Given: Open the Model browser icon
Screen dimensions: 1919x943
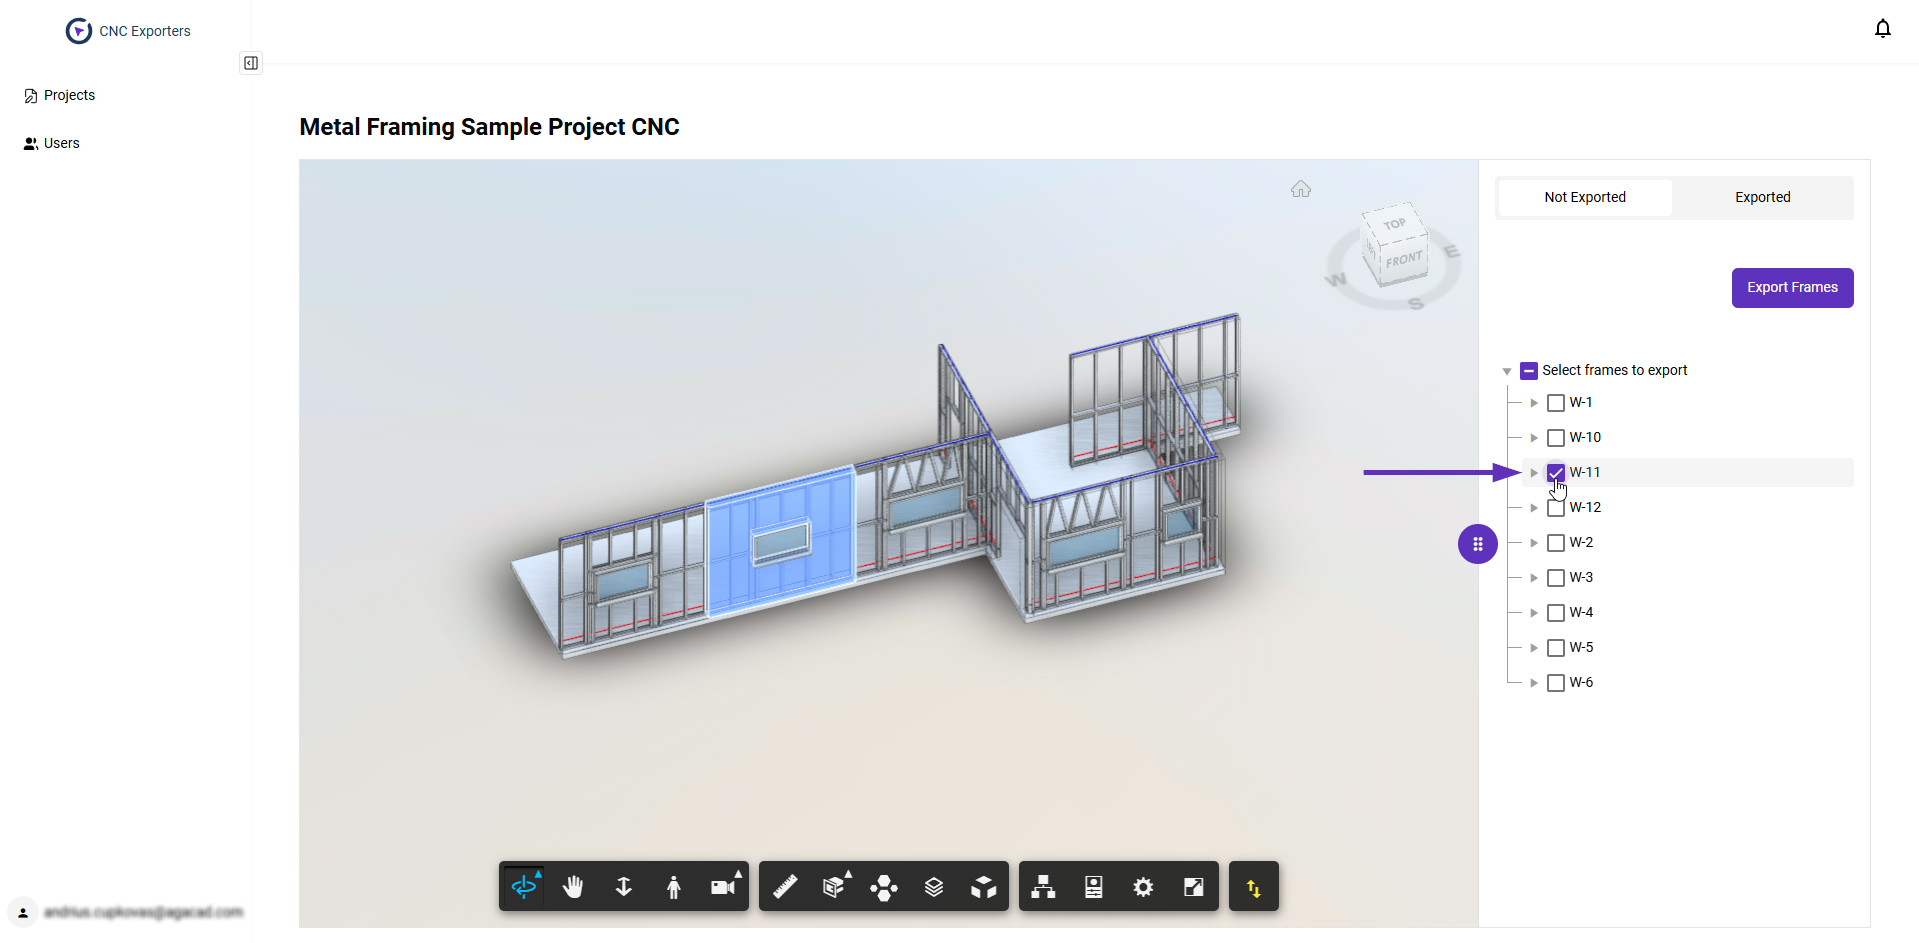Looking at the screenshot, I should [x=1043, y=887].
